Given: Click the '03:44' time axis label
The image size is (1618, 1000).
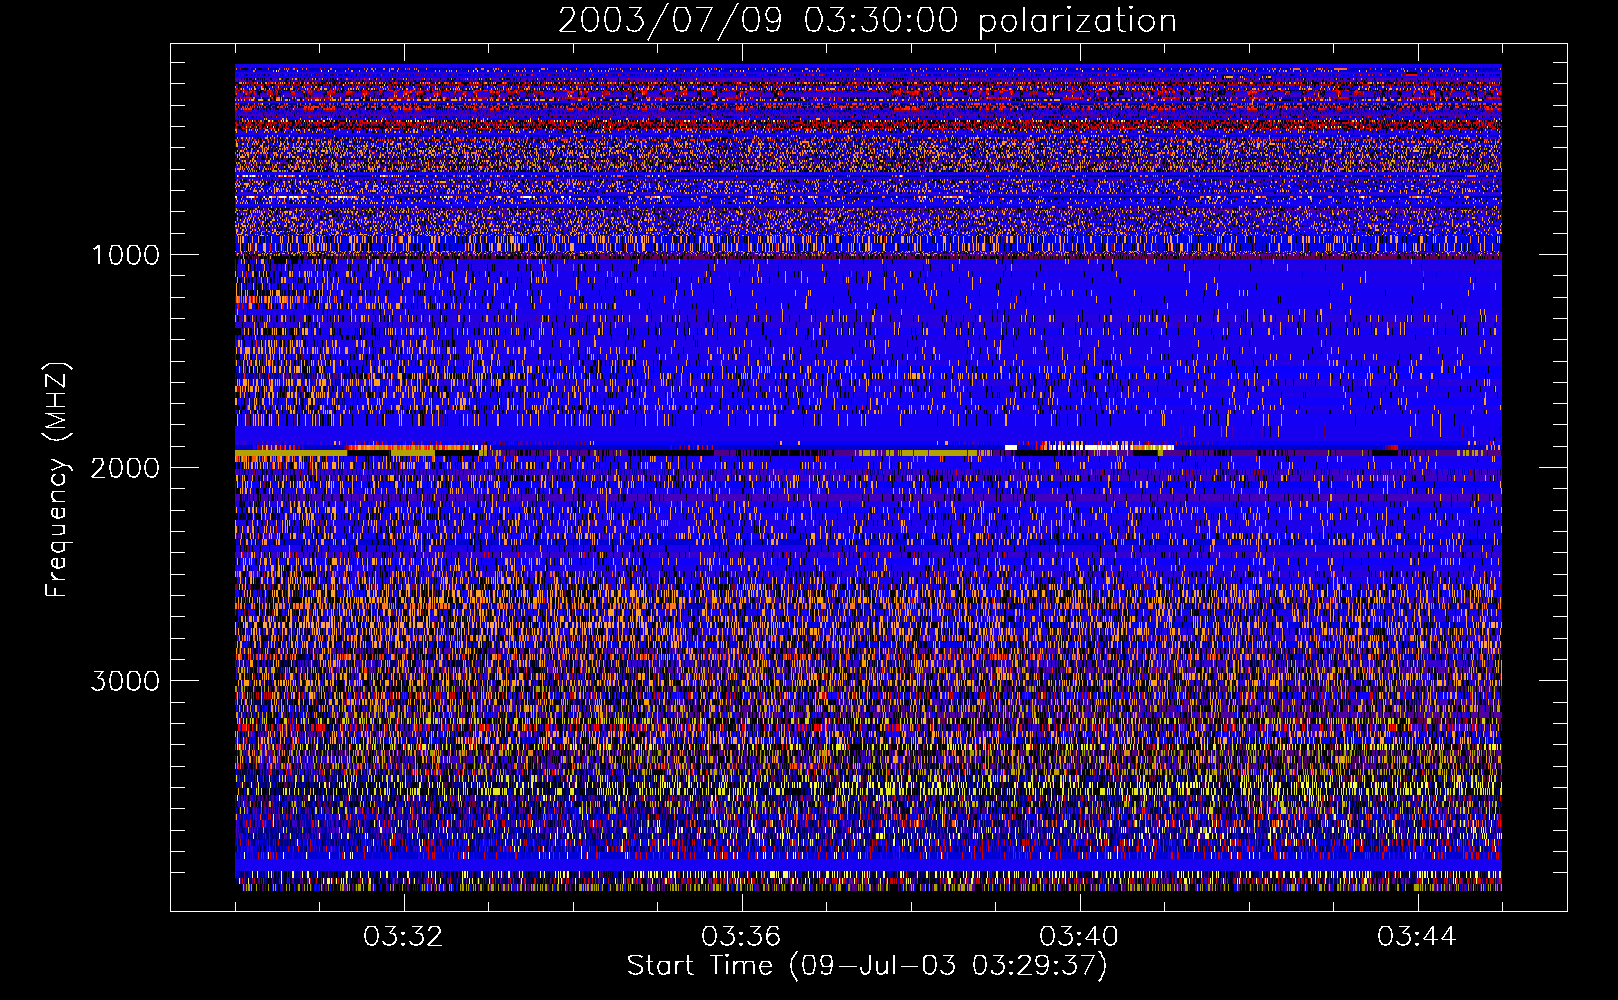Looking at the screenshot, I should [x=1417, y=937].
